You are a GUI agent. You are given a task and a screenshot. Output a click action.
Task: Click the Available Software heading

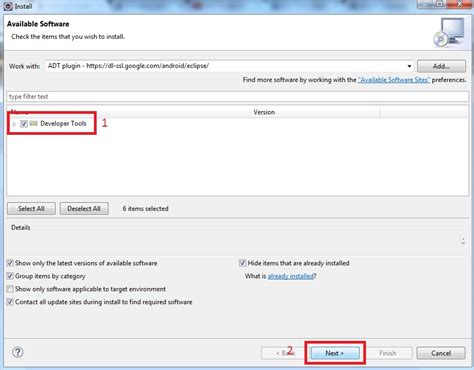(38, 24)
